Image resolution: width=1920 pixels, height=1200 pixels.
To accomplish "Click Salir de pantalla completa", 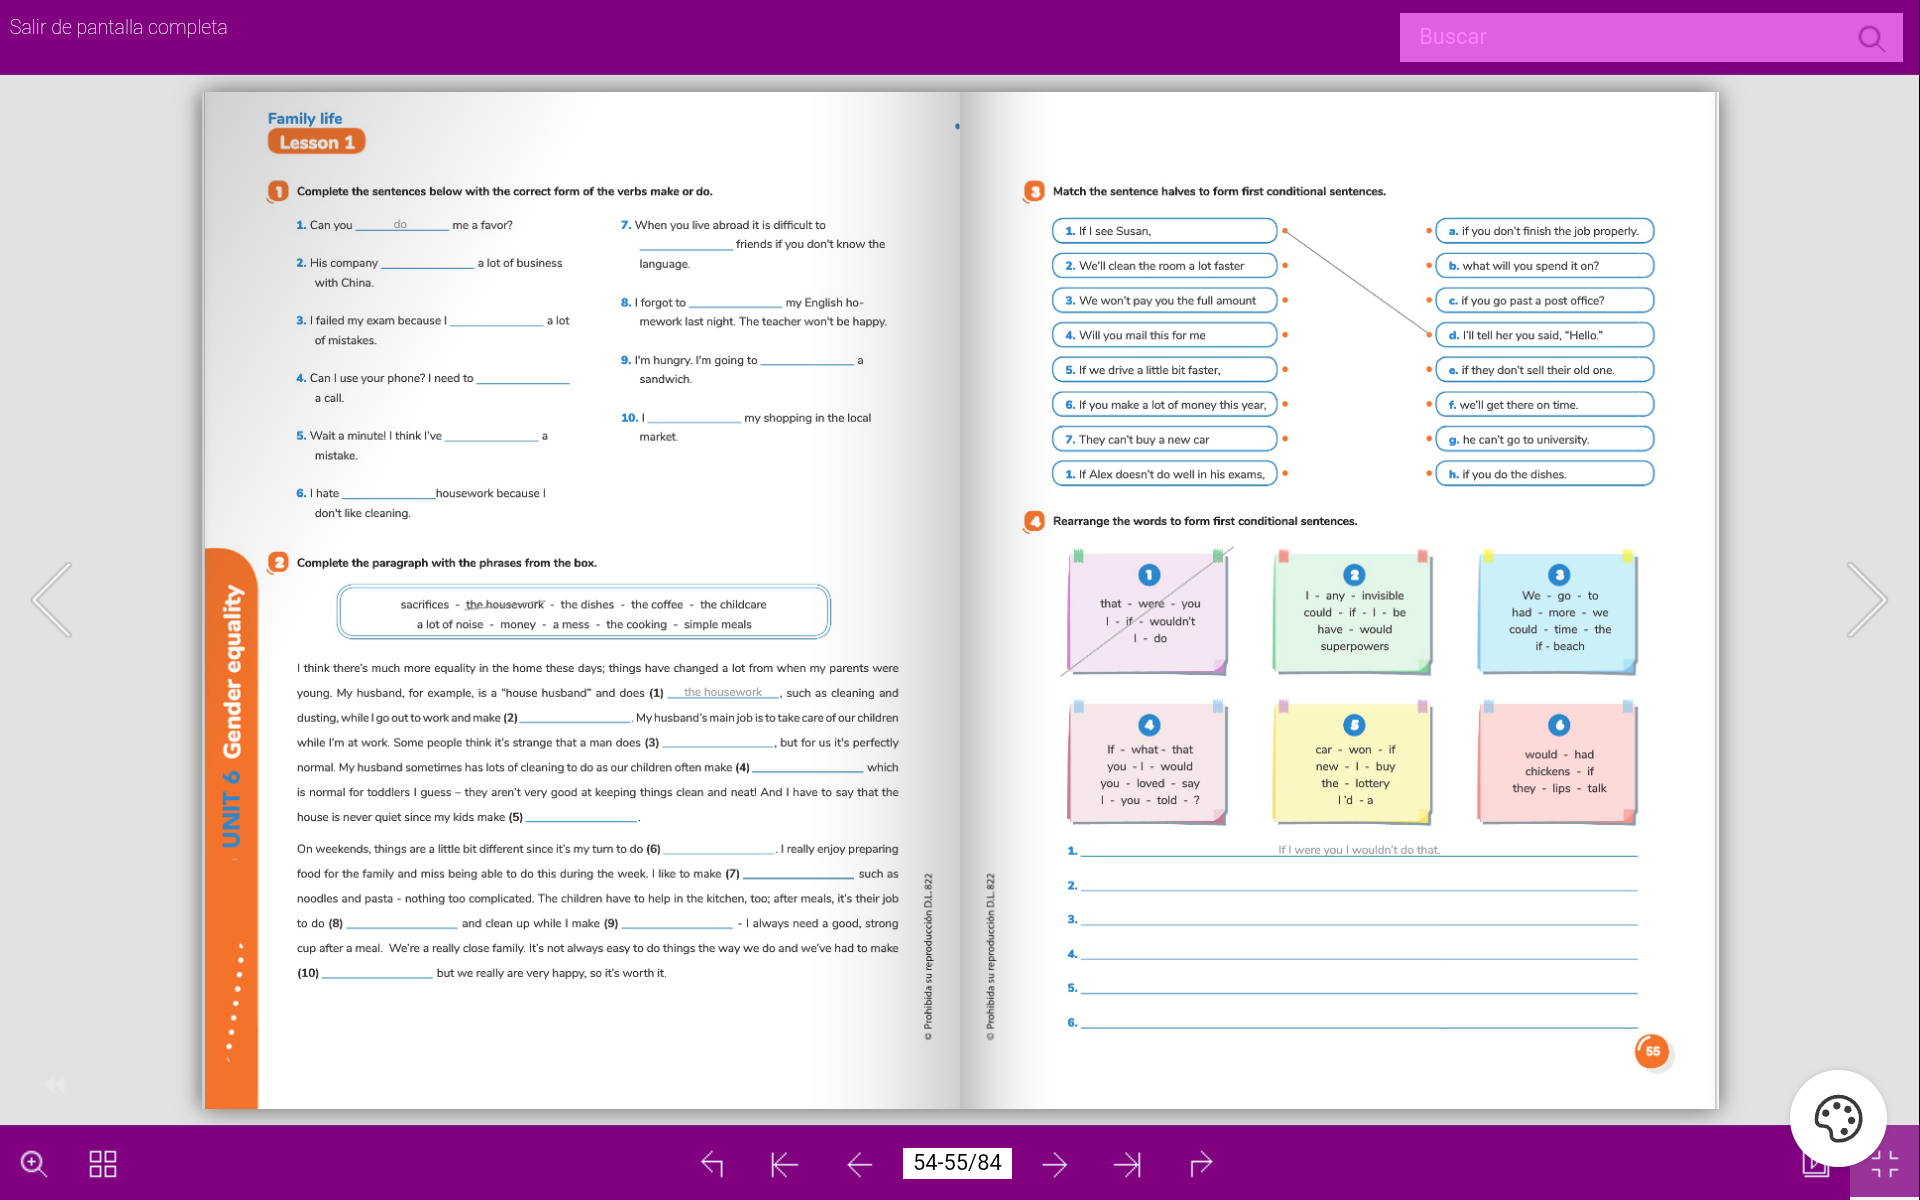I will [x=118, y=27].
